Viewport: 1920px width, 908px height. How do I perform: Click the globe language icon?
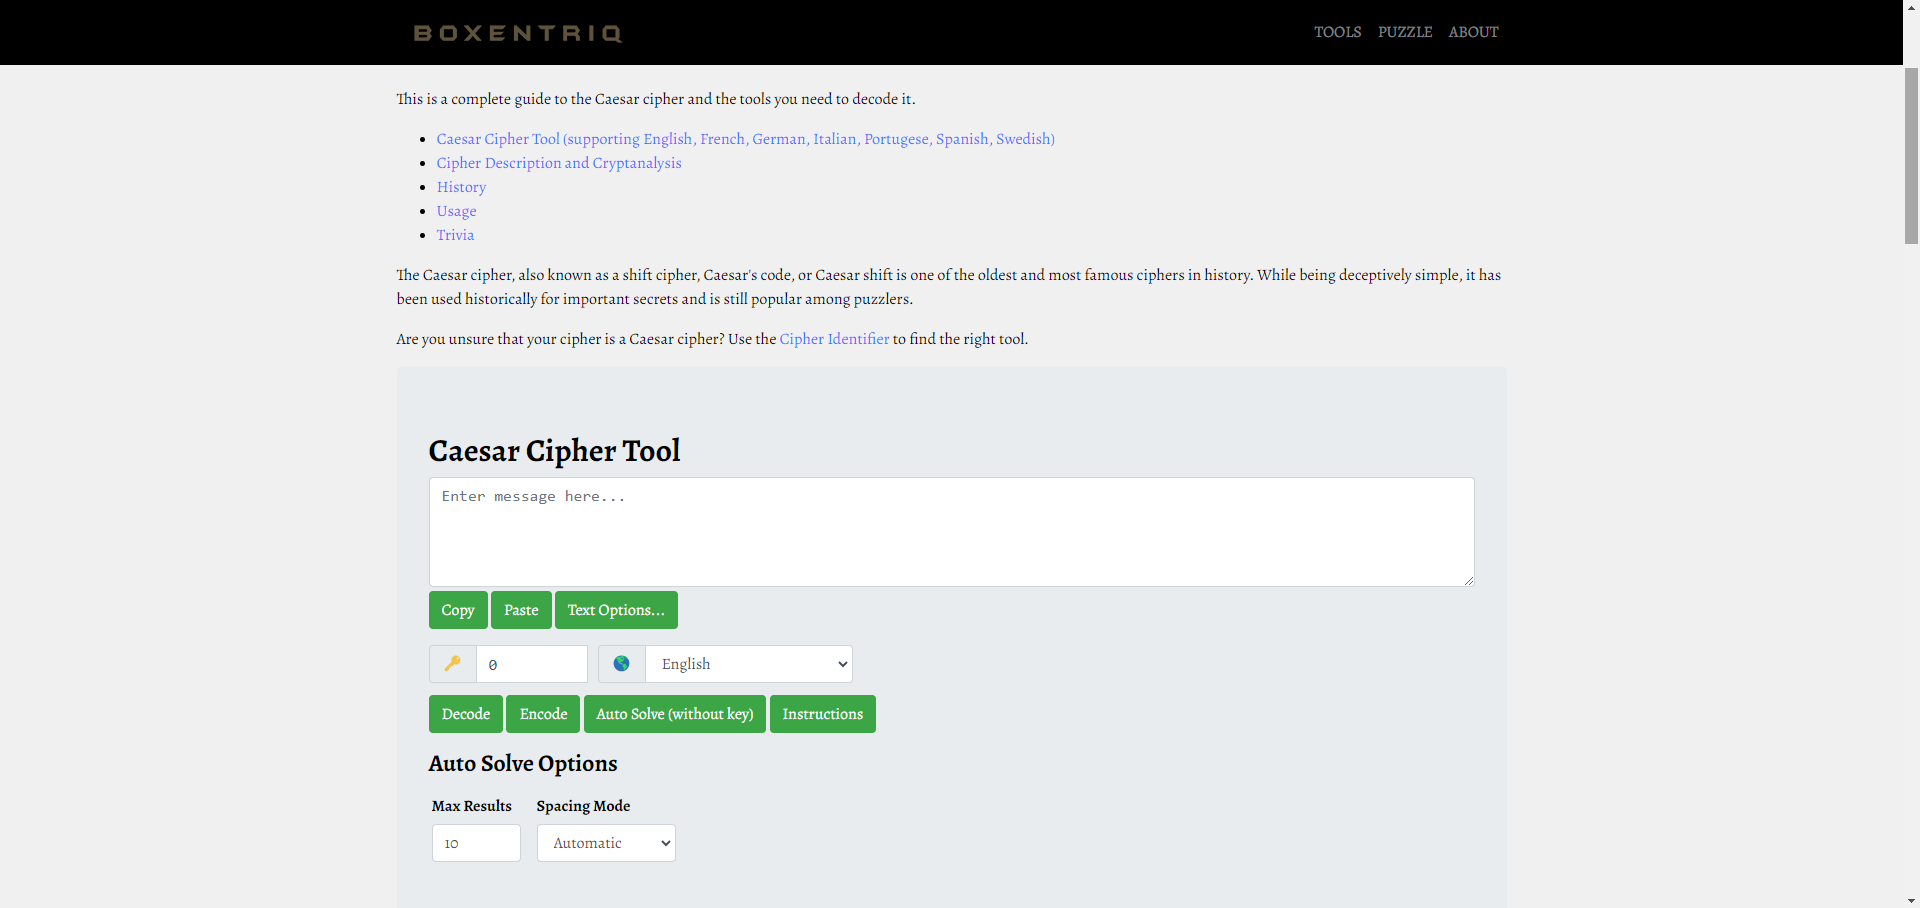click(621, 664)
